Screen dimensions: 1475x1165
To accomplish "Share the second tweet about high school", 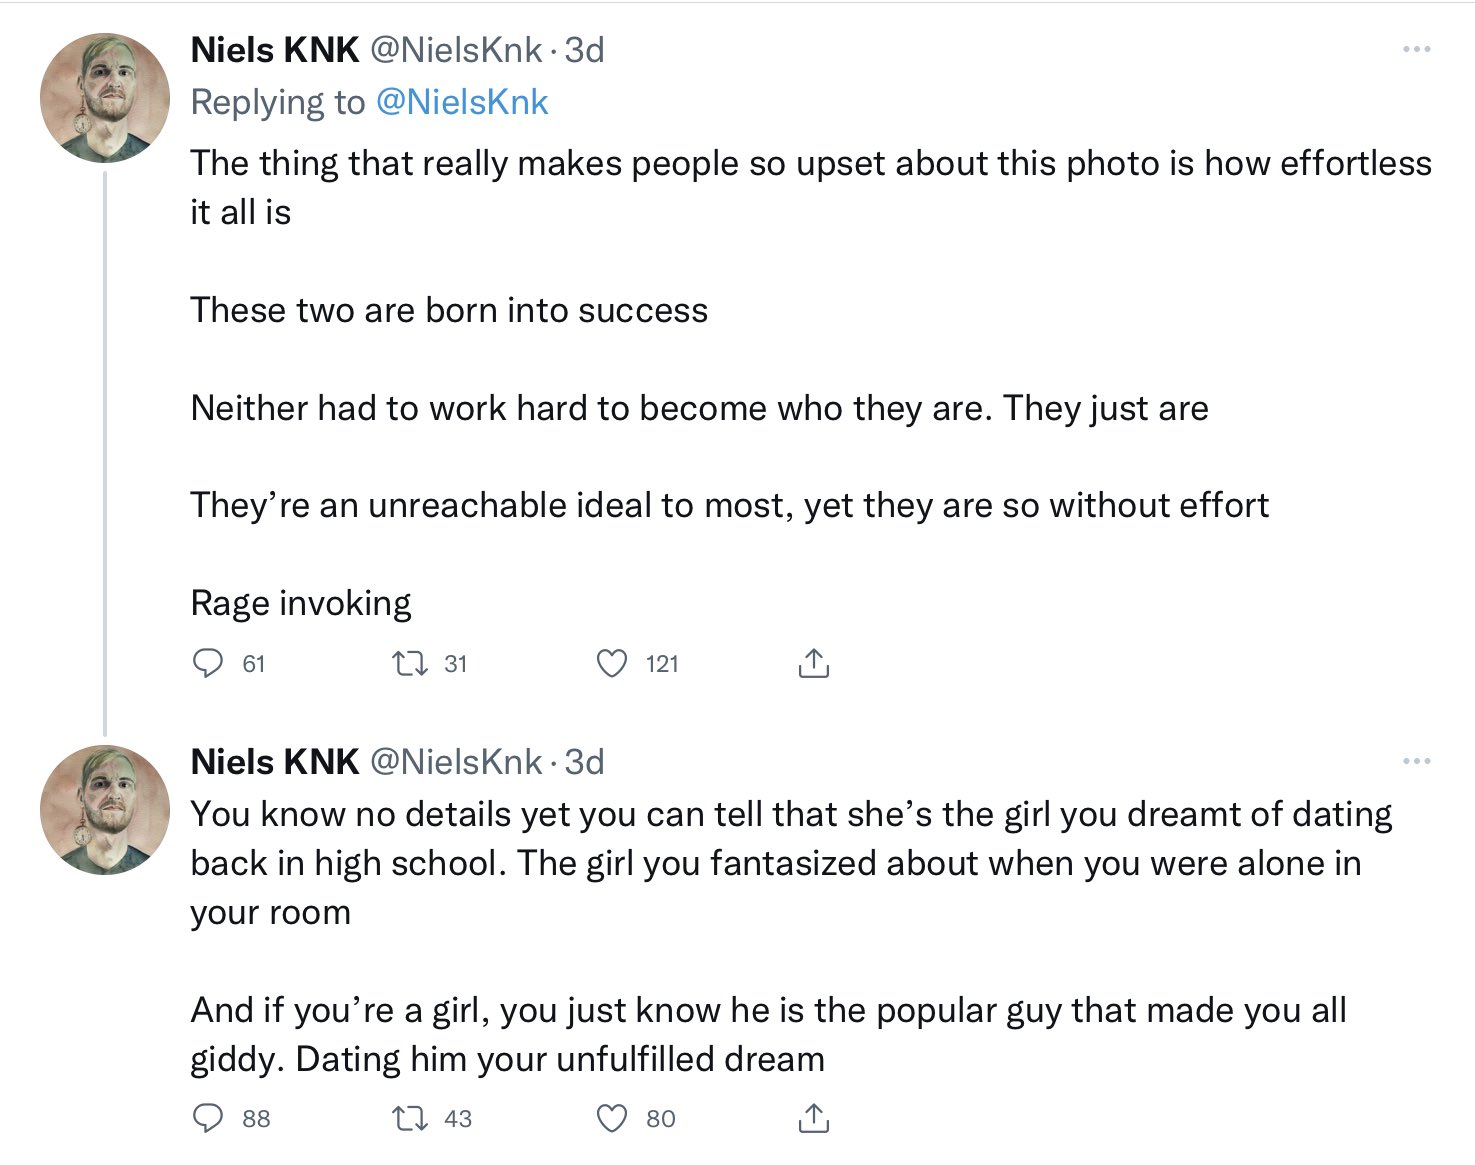I will 814,1118.
